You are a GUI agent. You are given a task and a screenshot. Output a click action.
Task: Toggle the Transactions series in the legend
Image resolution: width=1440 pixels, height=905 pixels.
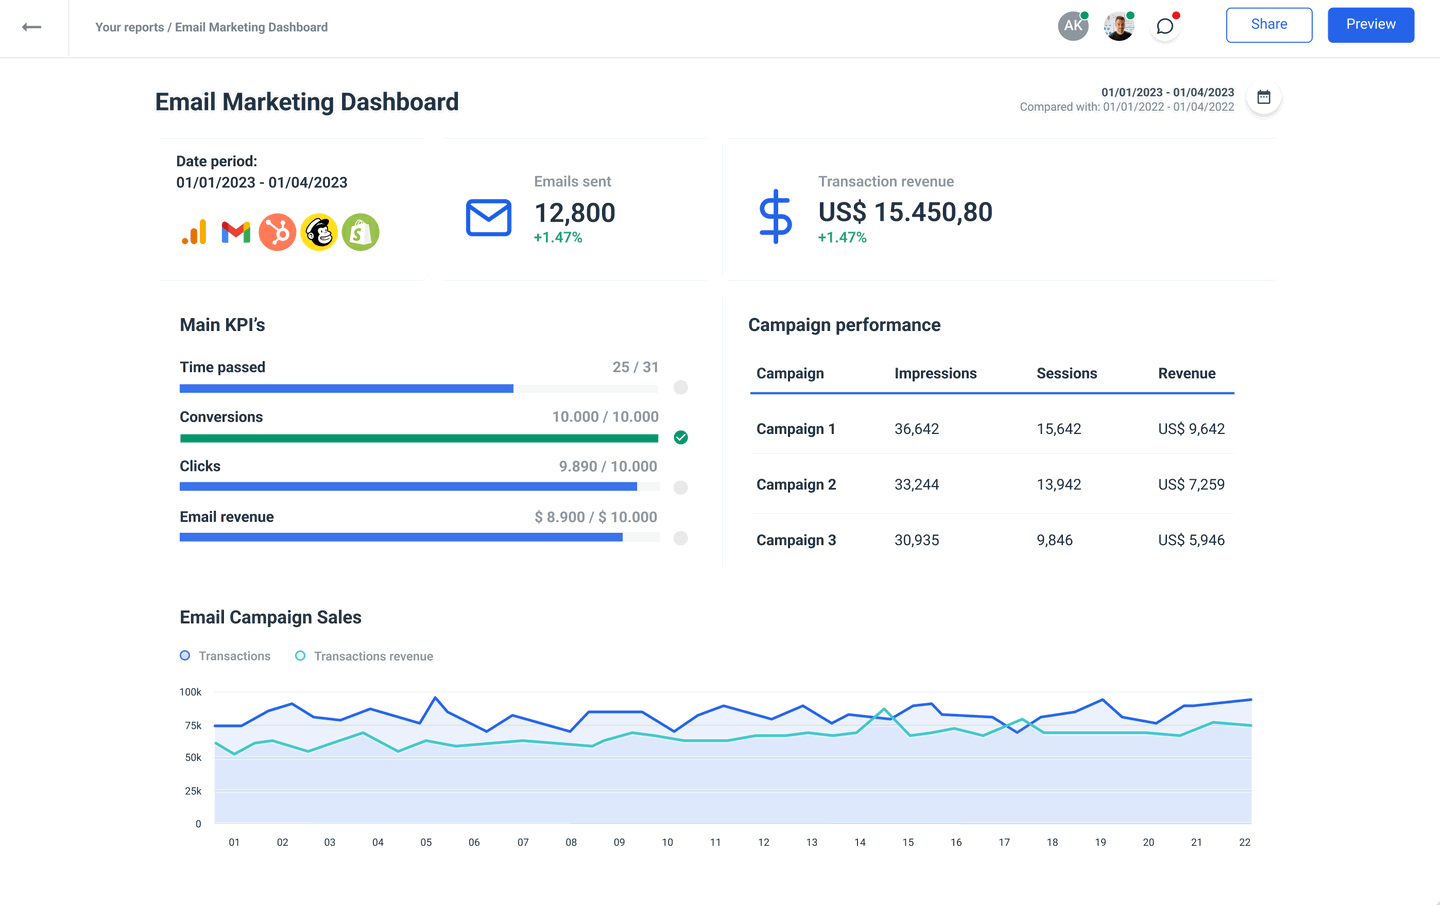point(225,655)
